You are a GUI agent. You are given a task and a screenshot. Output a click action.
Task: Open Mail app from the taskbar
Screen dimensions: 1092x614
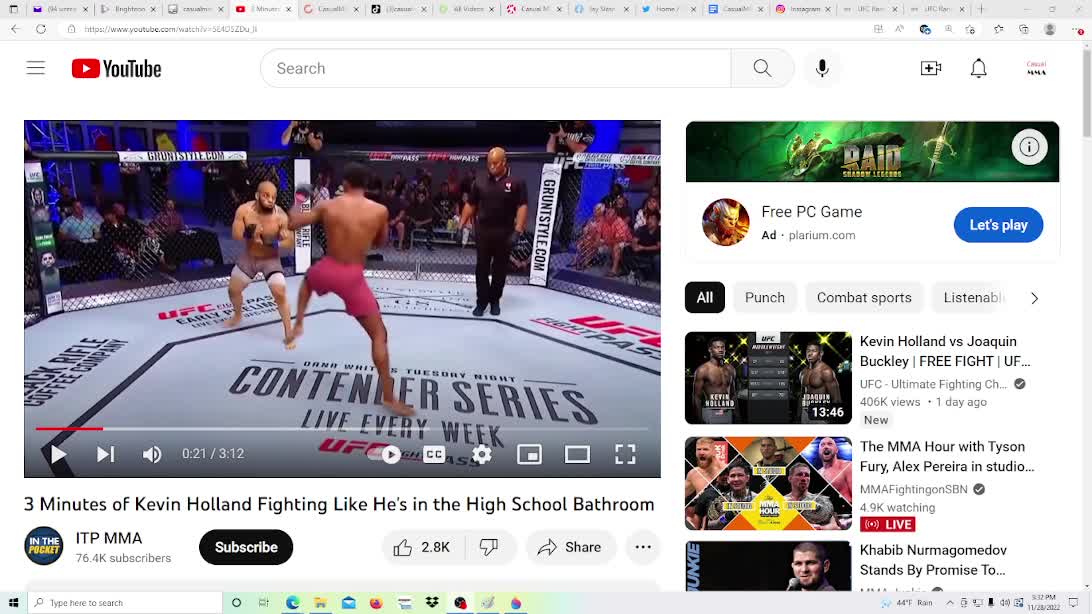[x=348, y=603]
